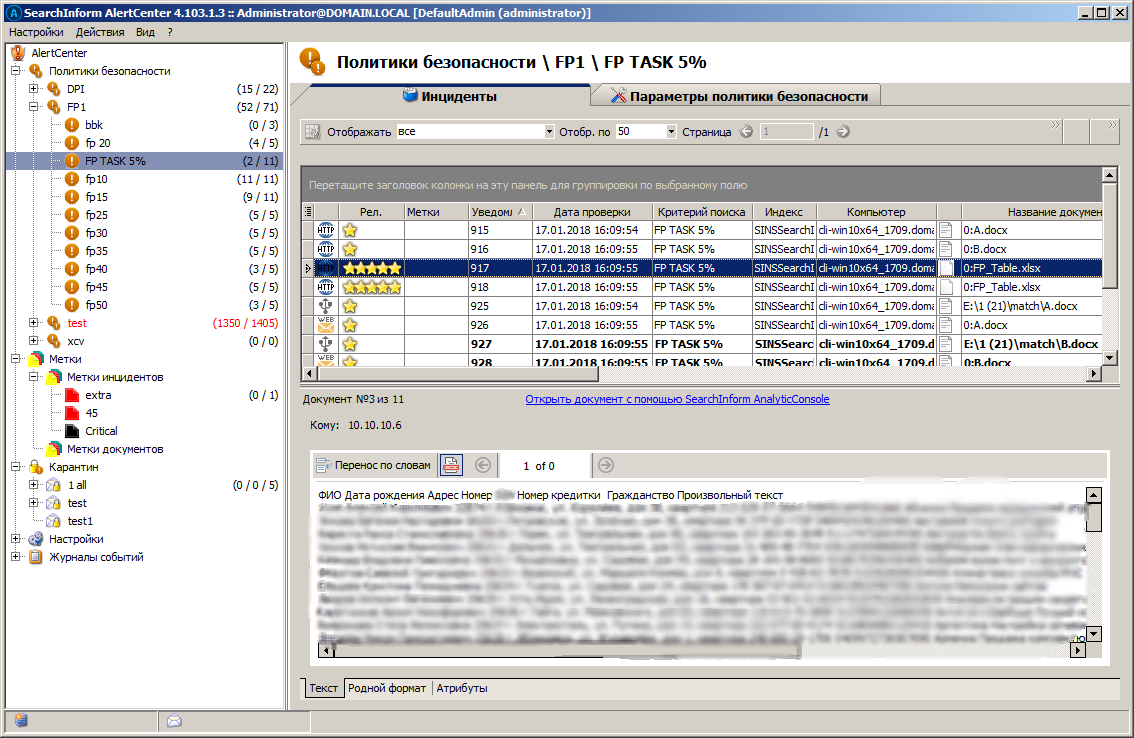
Task: Open the Действия menu
Action: 100,32
